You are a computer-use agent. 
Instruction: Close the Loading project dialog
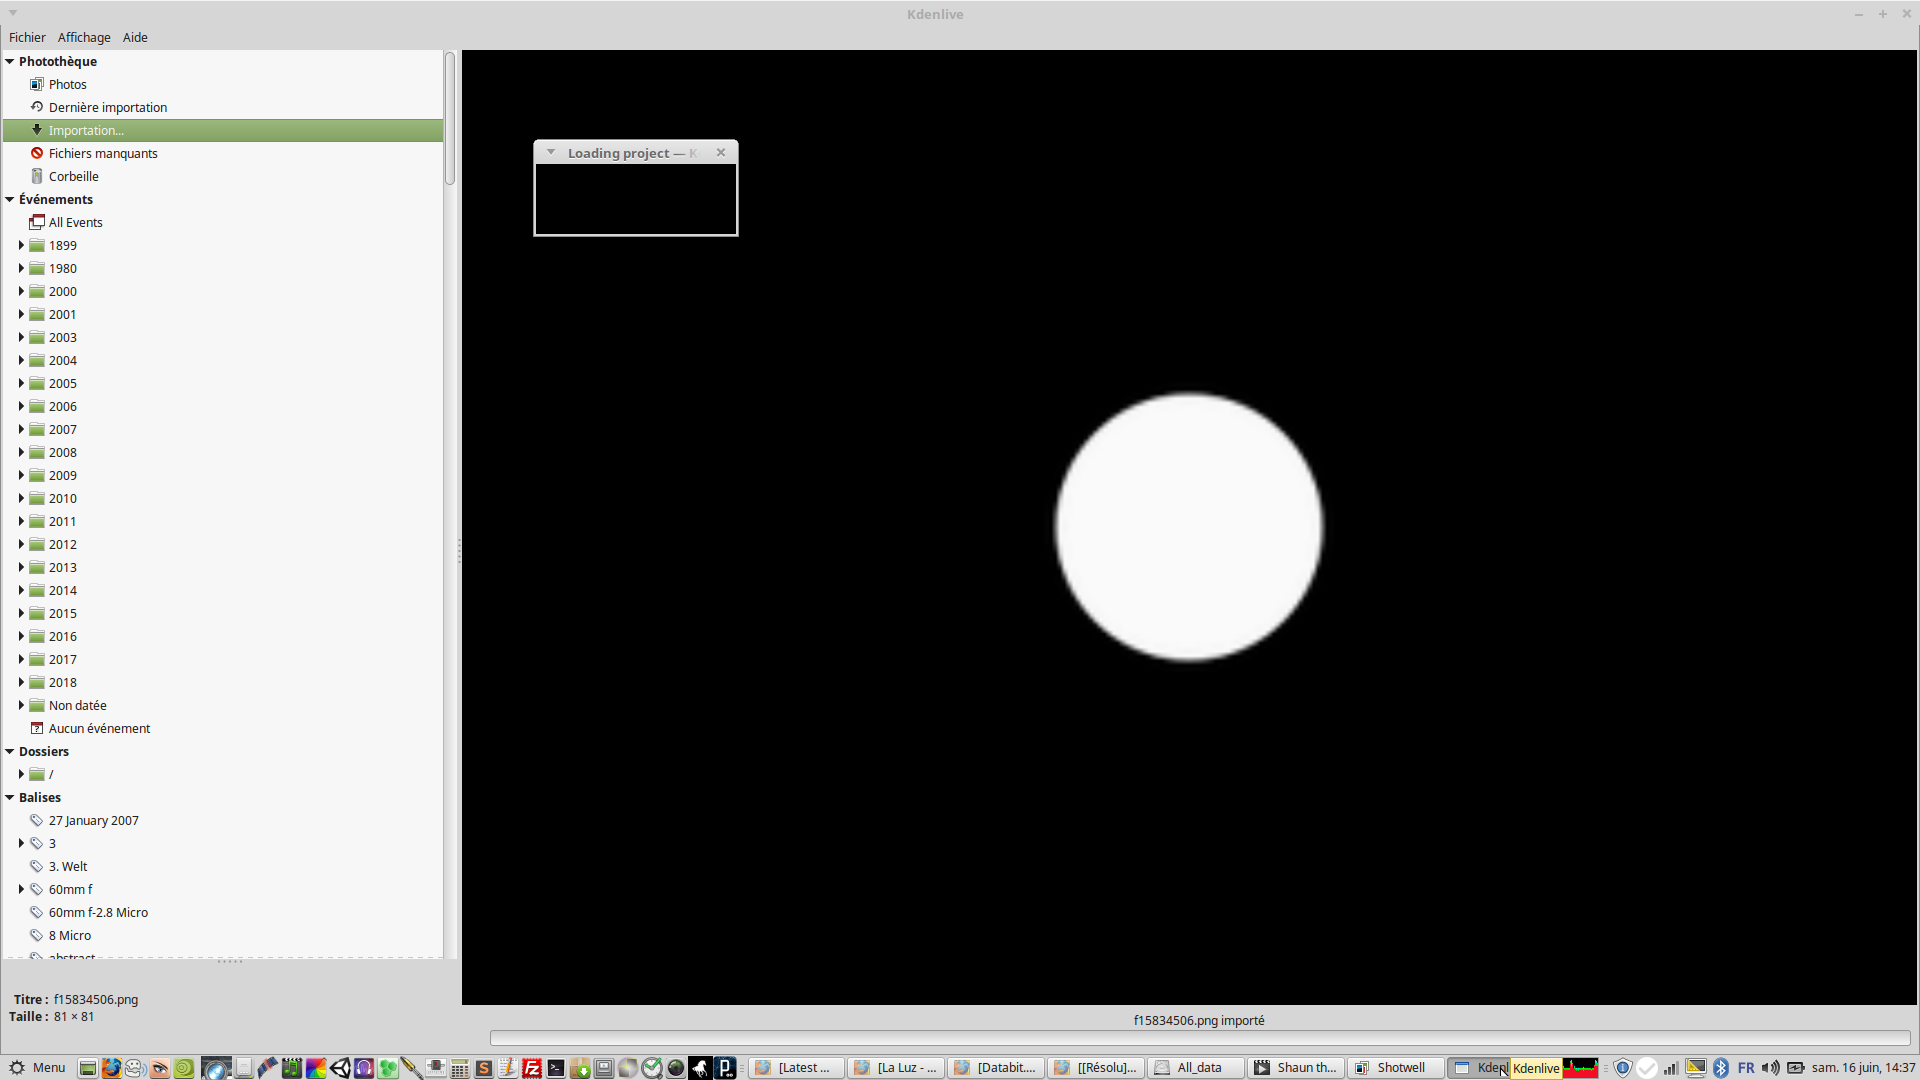pyautogui.click(x=721, y=153)
